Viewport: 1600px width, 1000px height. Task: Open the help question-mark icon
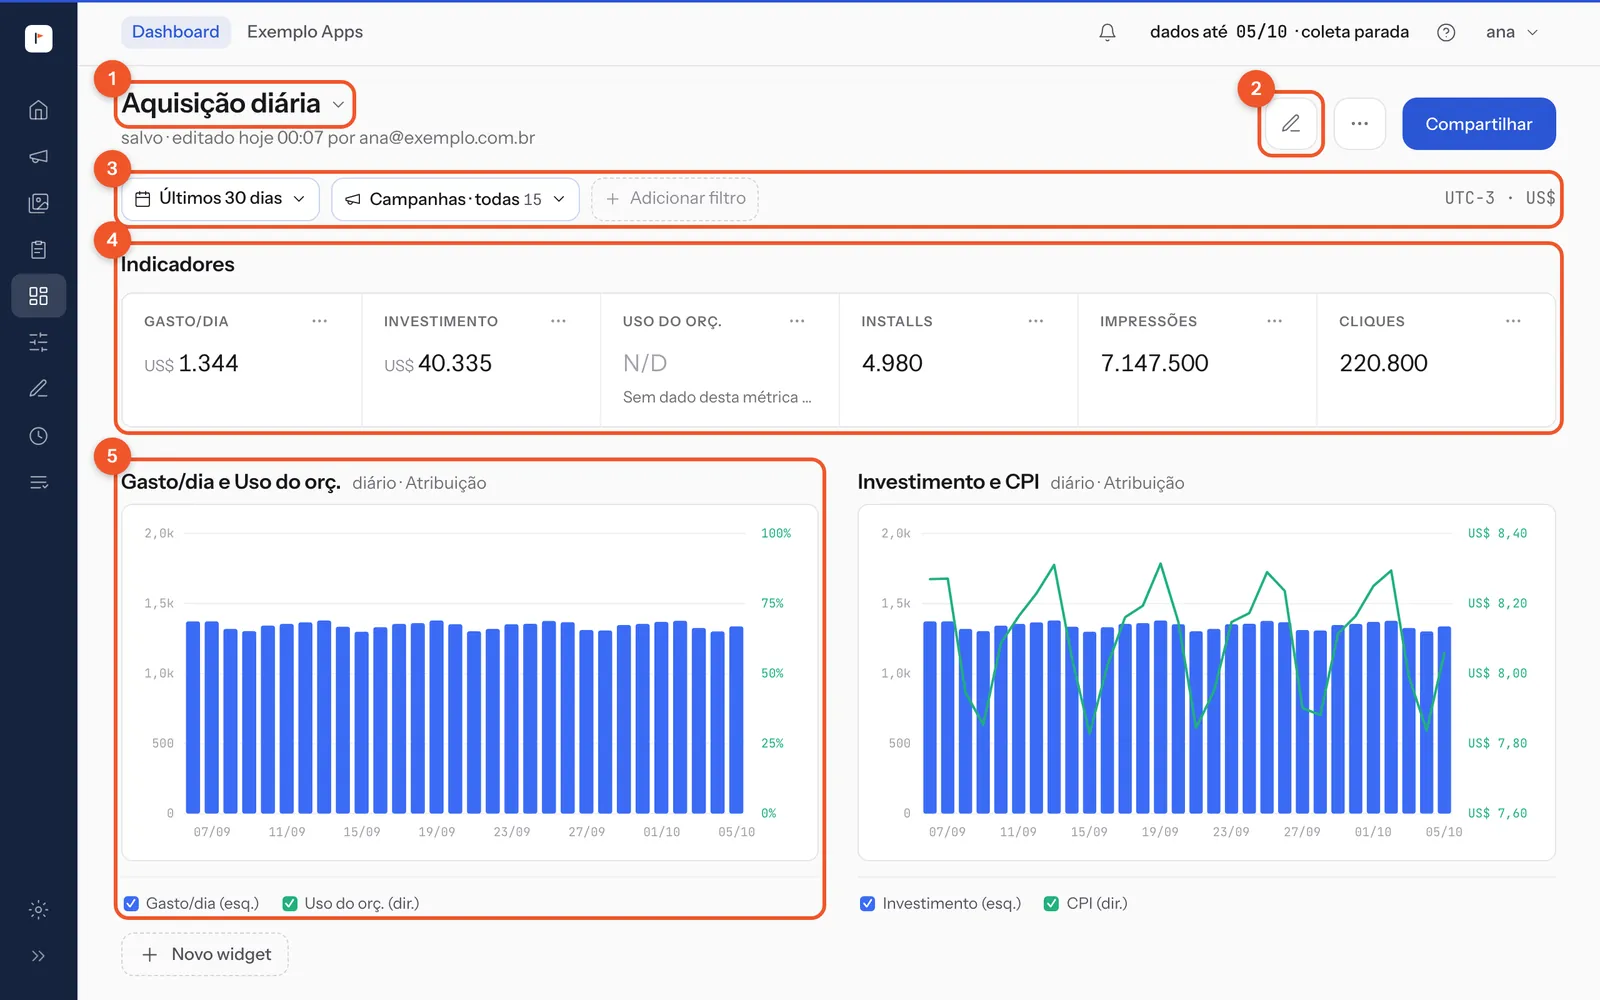(x=1446, y=32)
